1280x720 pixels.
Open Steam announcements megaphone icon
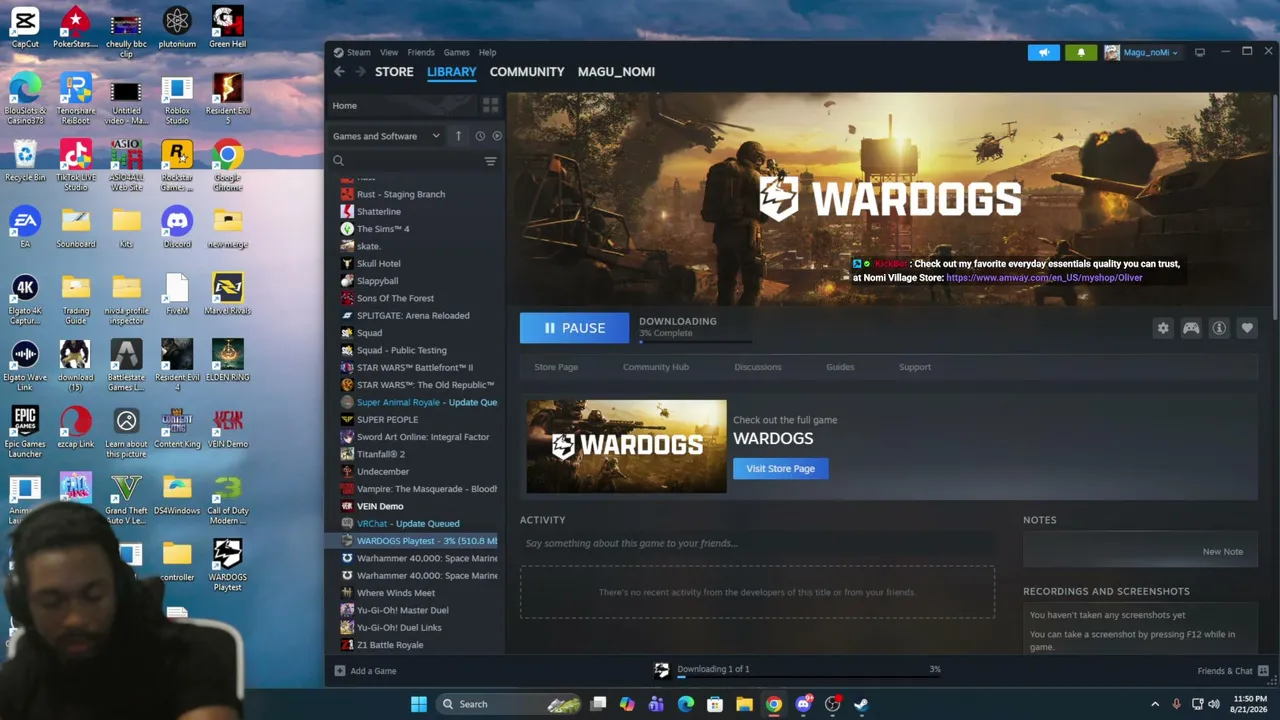(x=1043, y=52)
